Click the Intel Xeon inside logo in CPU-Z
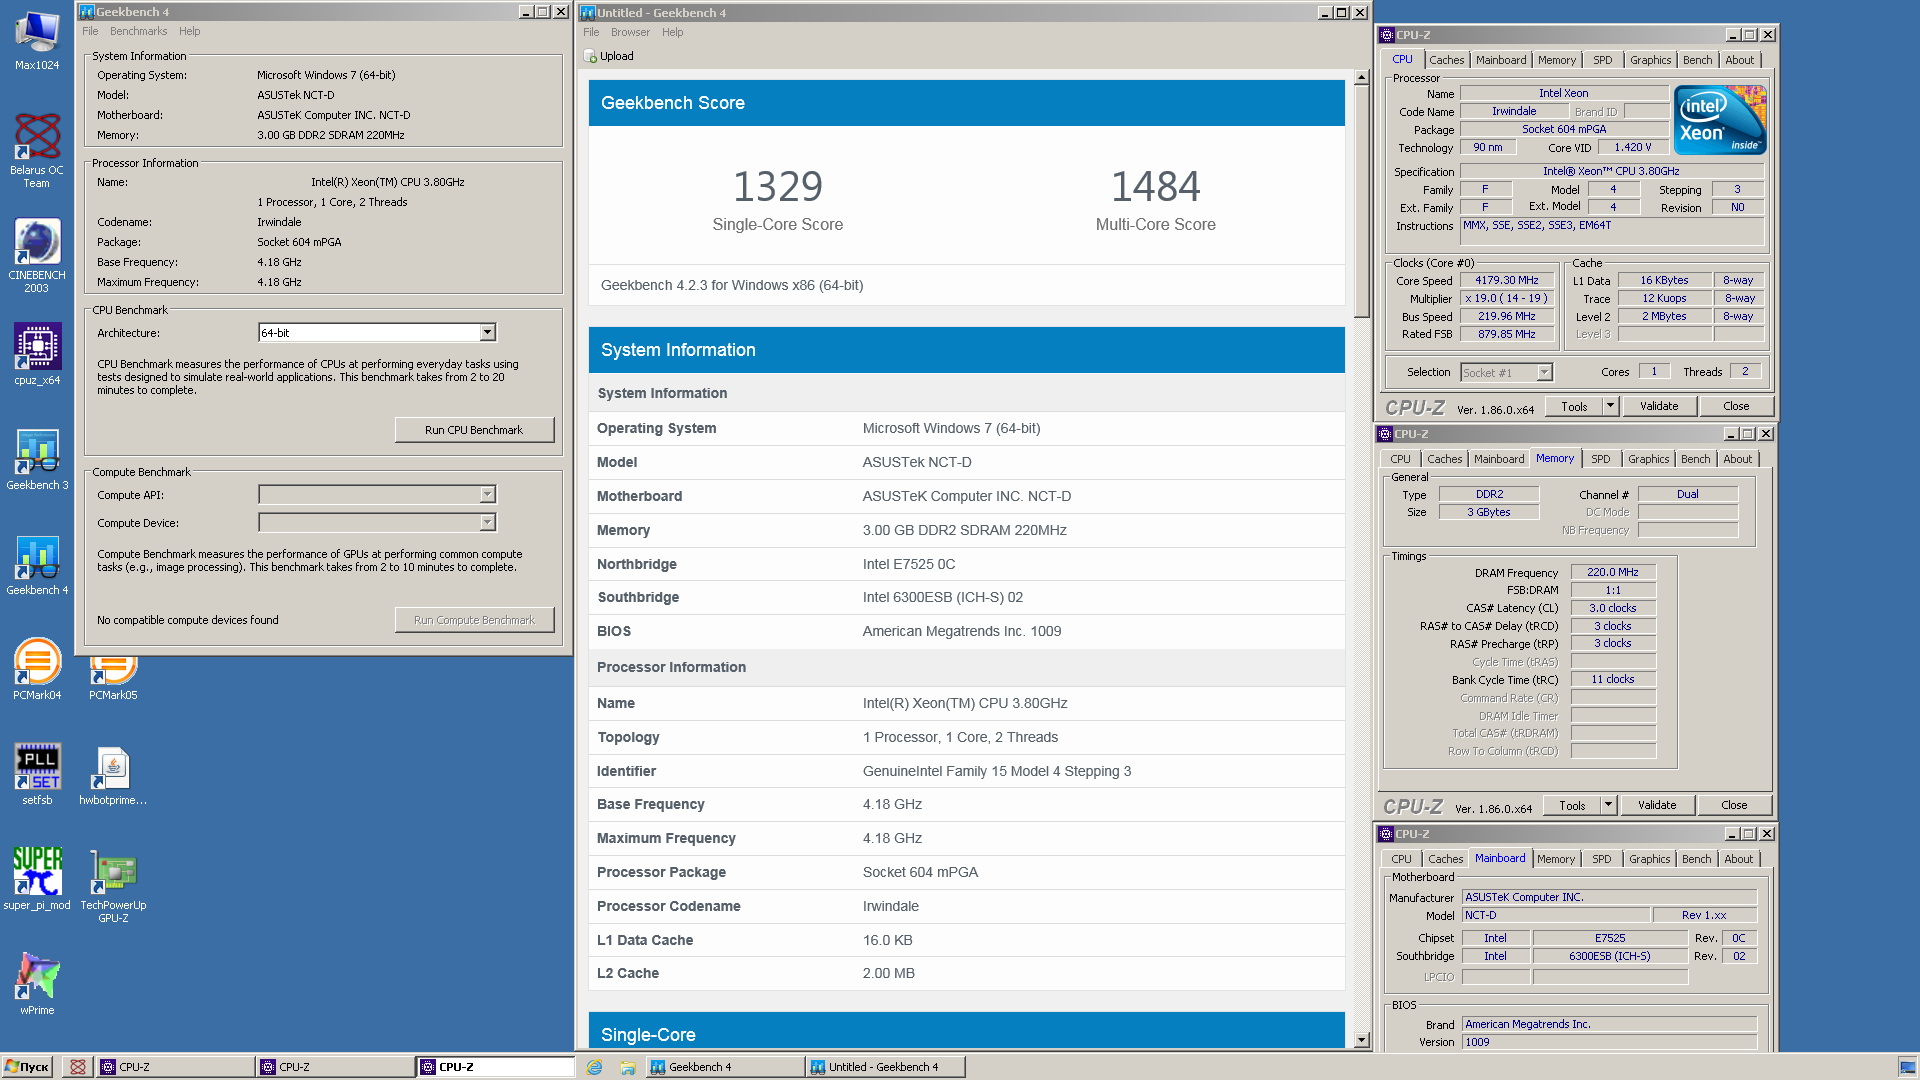This screenshot has height=1080, width=1920. click(x=1721, y=119)
